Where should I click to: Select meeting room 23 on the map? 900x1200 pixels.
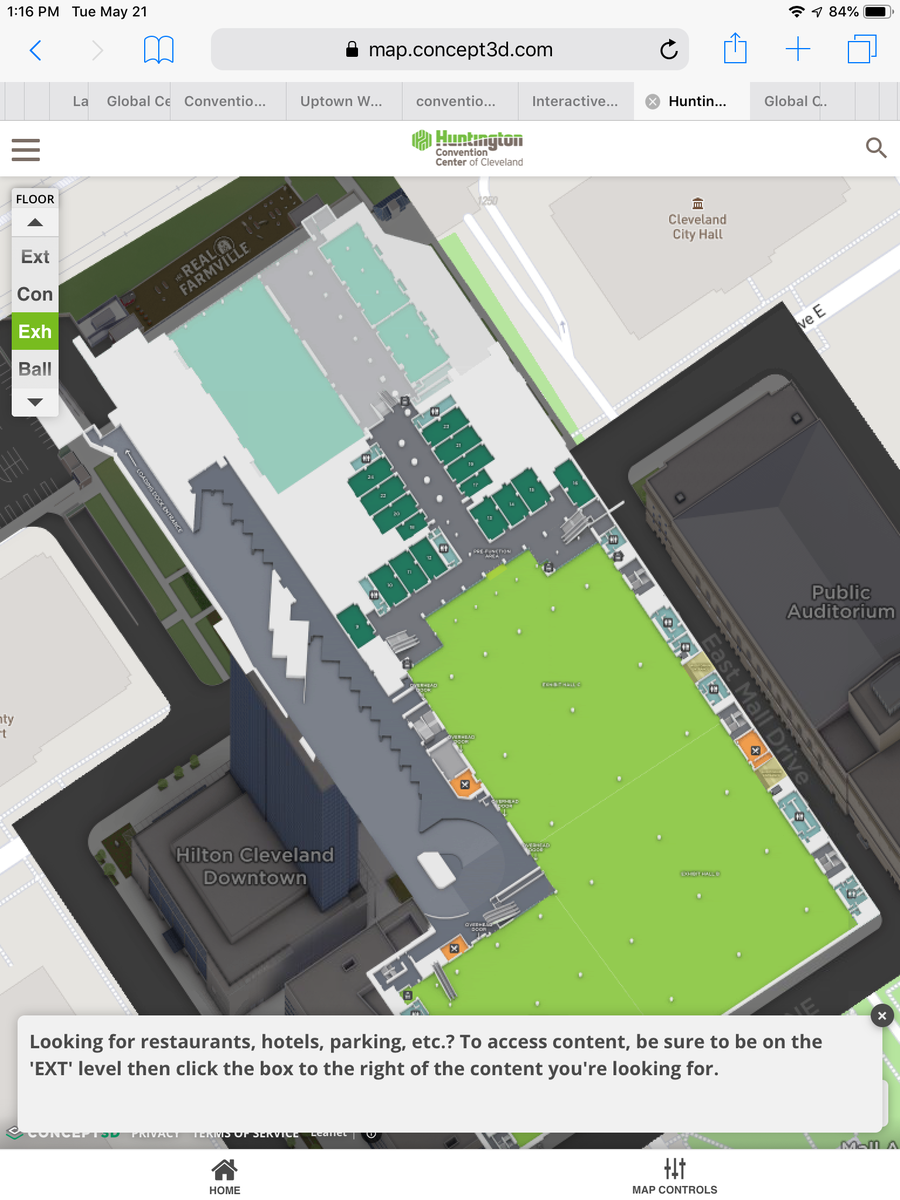point(444,424)
